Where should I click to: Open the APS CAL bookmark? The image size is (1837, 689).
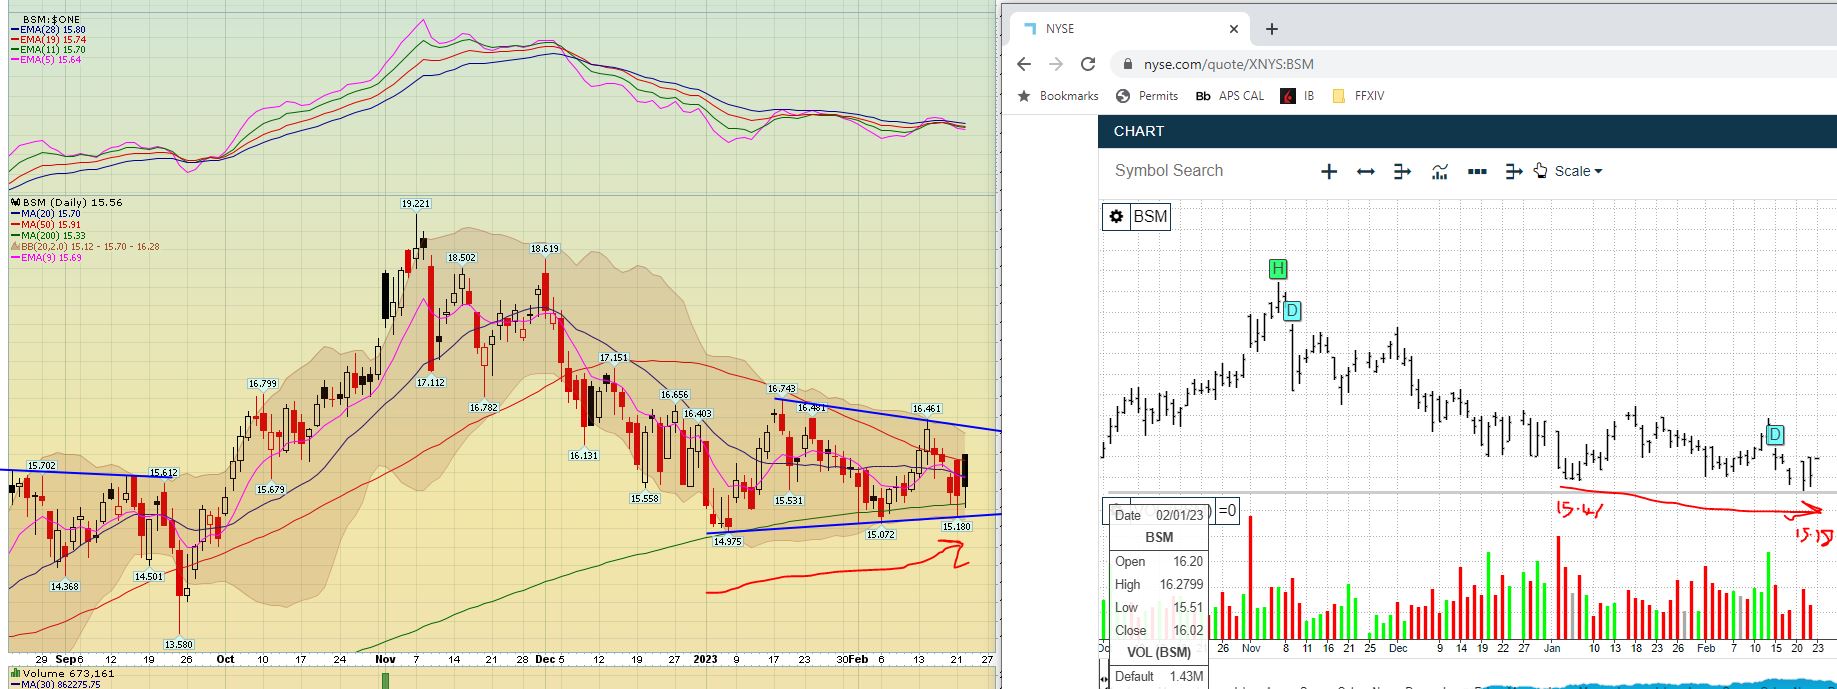pyautogui.click(x=1230, y=96)
